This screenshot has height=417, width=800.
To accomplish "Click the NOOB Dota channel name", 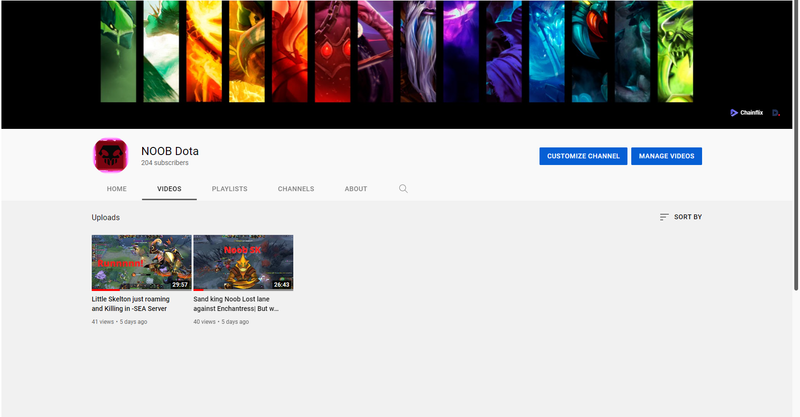I will coord(170,151).
